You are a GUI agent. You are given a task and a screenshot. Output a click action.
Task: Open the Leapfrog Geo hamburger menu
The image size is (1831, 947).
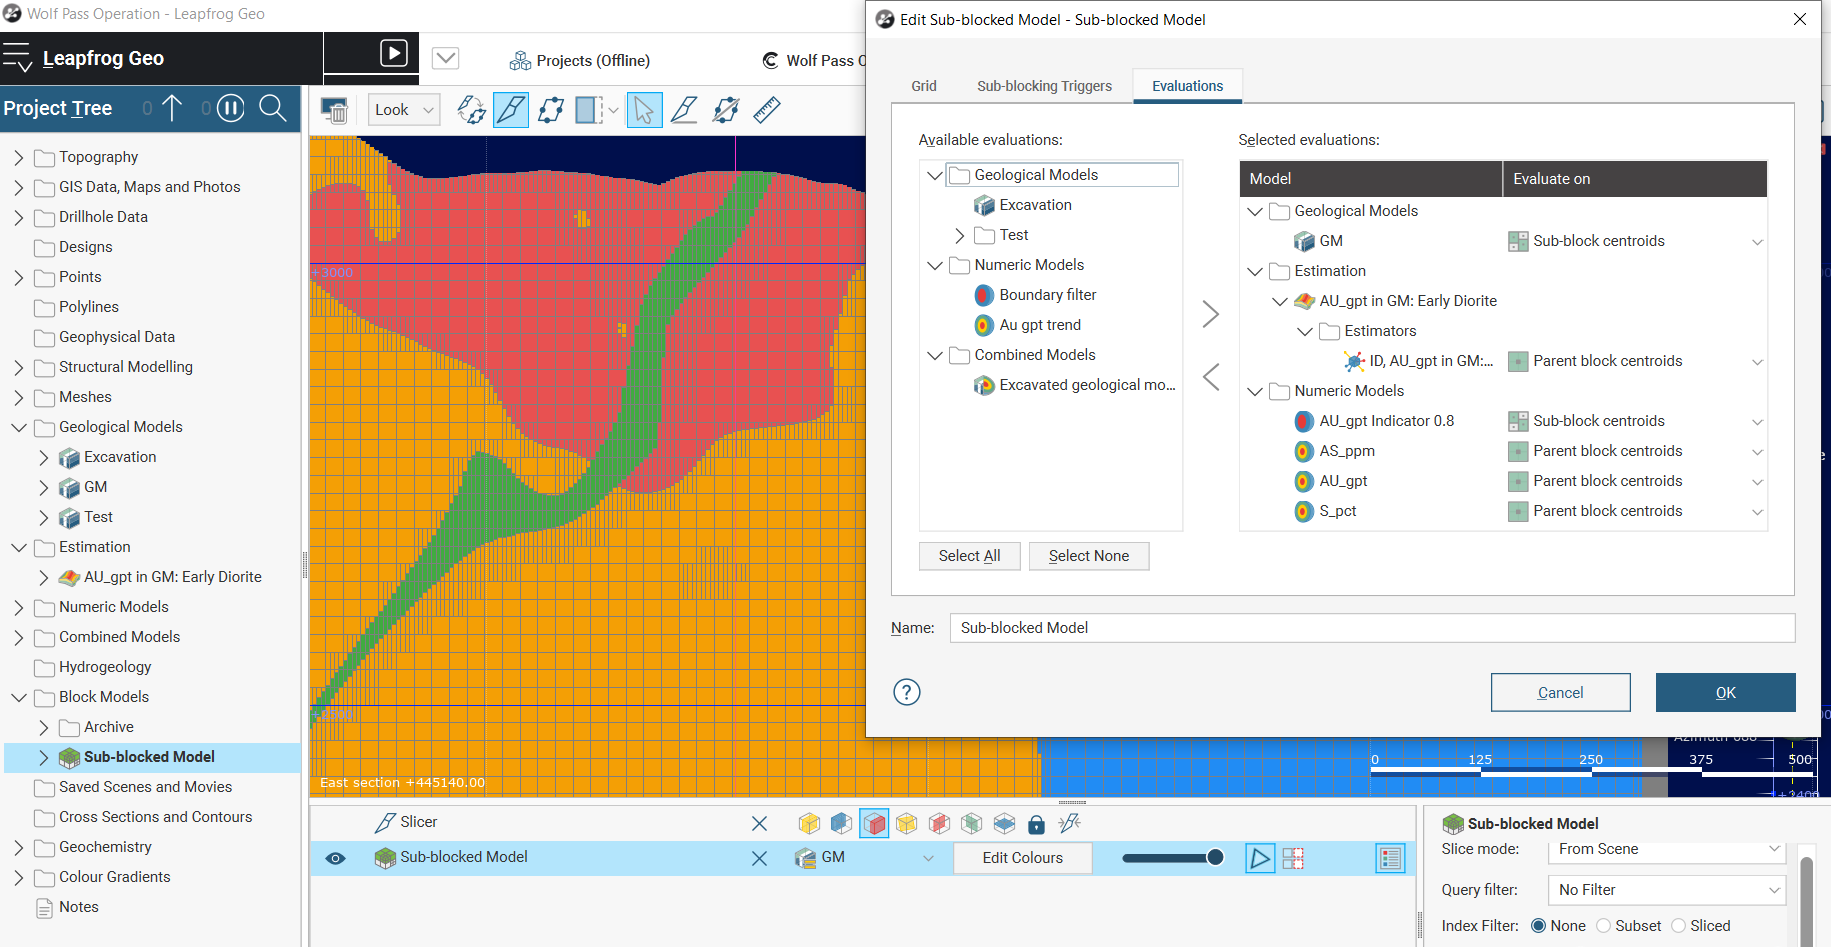click(17, 58)
